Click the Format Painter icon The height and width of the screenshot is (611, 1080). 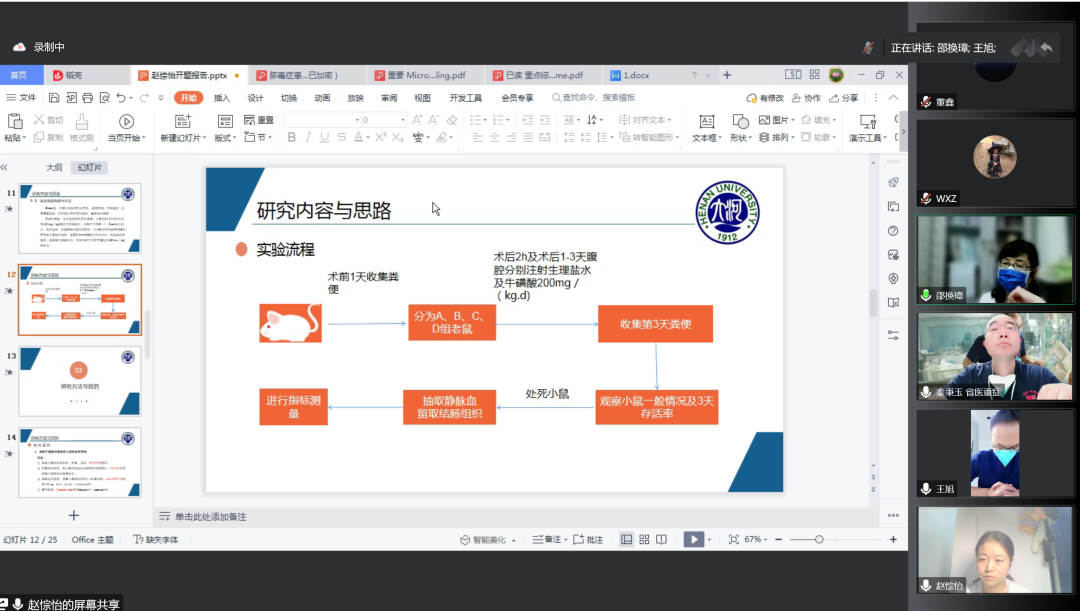point(82,121)
